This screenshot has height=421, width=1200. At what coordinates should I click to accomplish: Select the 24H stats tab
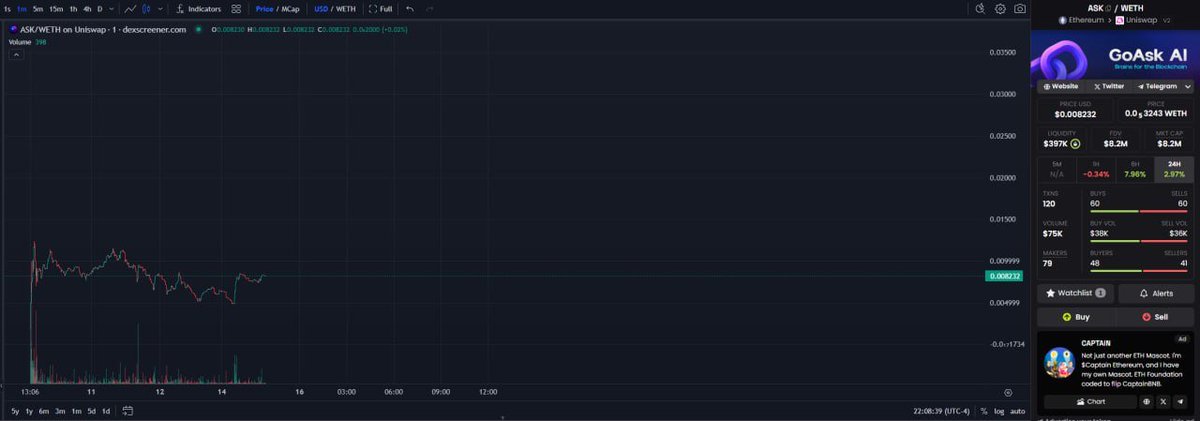coord(1174,168)
